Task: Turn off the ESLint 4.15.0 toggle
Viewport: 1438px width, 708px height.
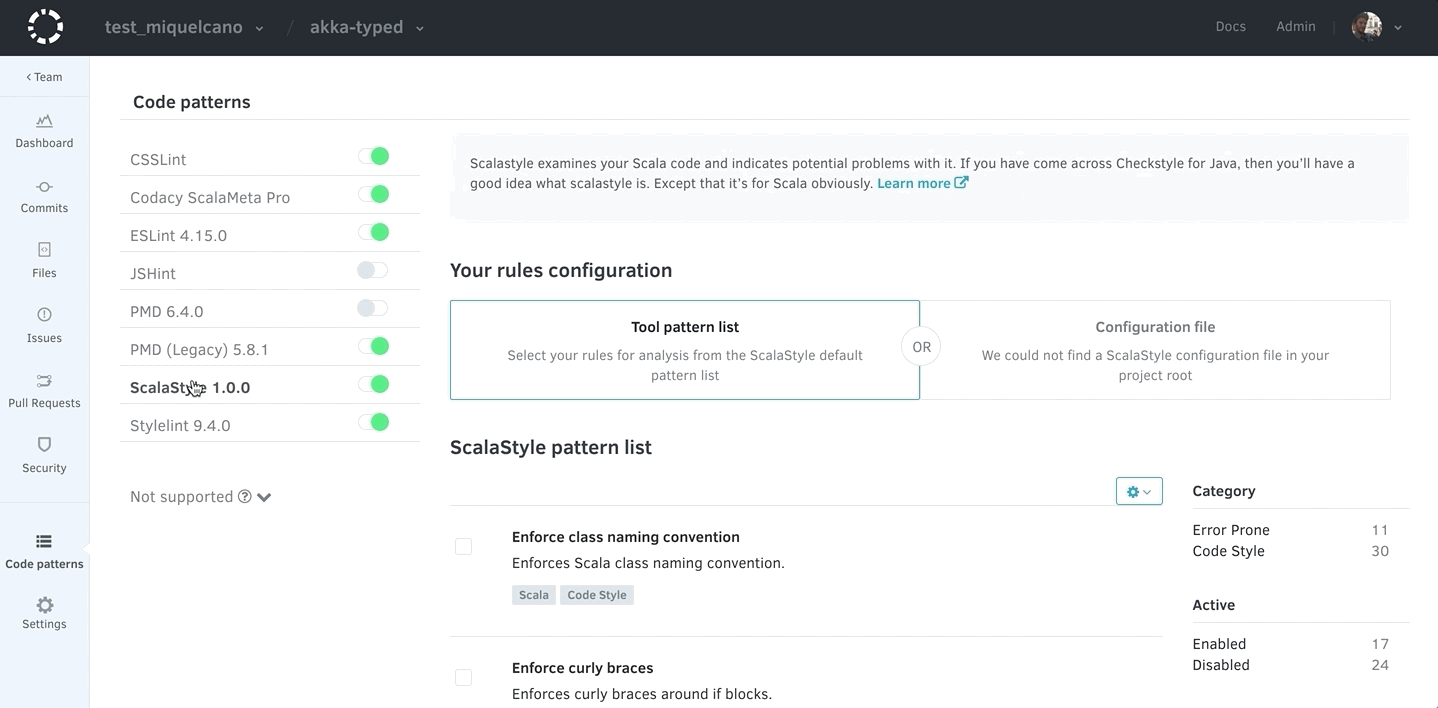Action: click(373, 232)
